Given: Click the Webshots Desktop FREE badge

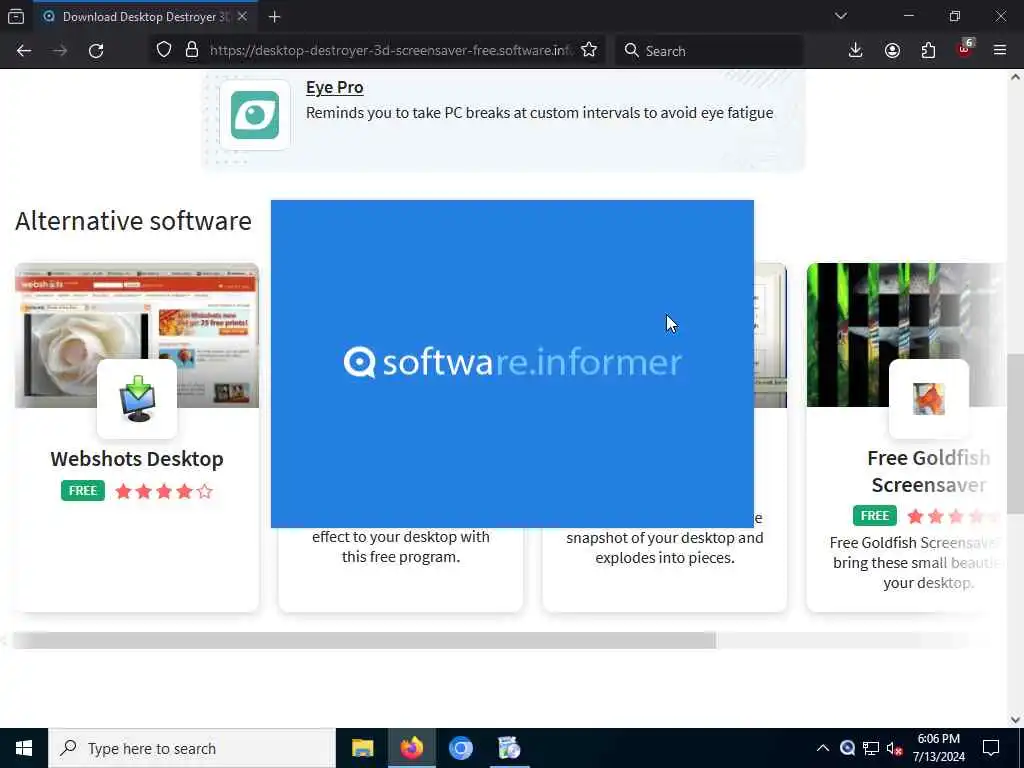Looking at the screenshot, I should 83,490.
